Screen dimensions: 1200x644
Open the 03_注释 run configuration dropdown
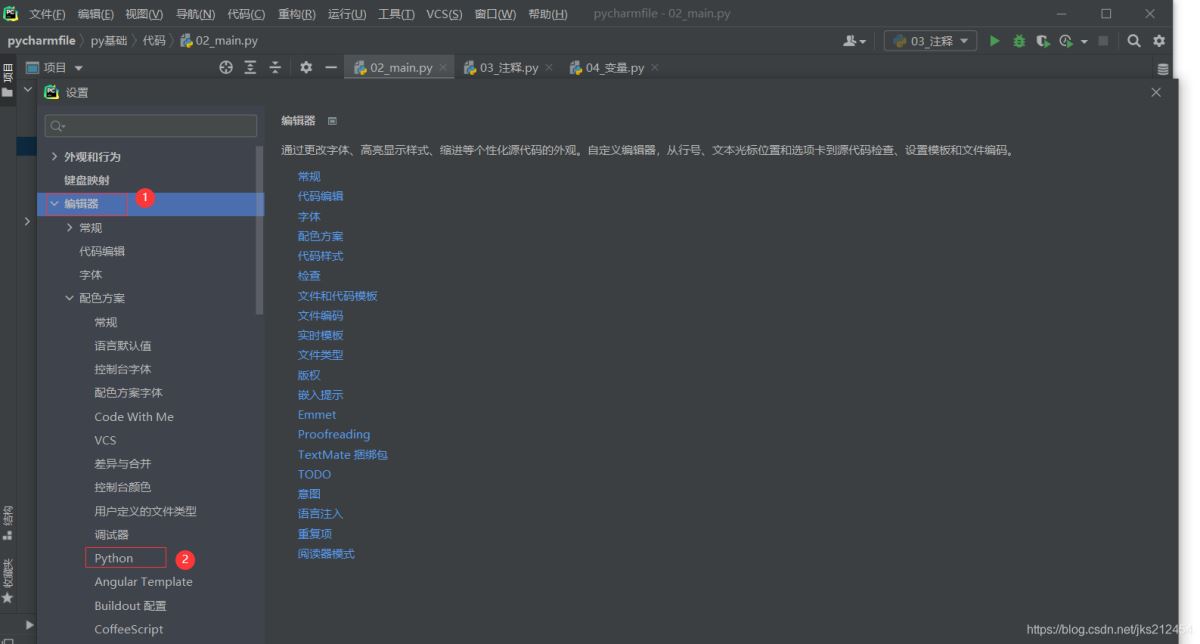[x=930, y=41]
